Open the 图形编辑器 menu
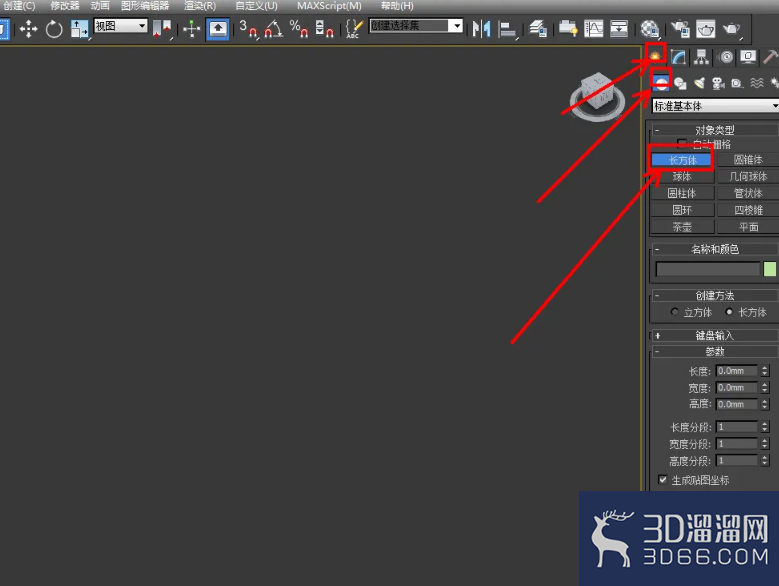Image resolution: width=779 pixels, height=586 pixels. [145, 6]
